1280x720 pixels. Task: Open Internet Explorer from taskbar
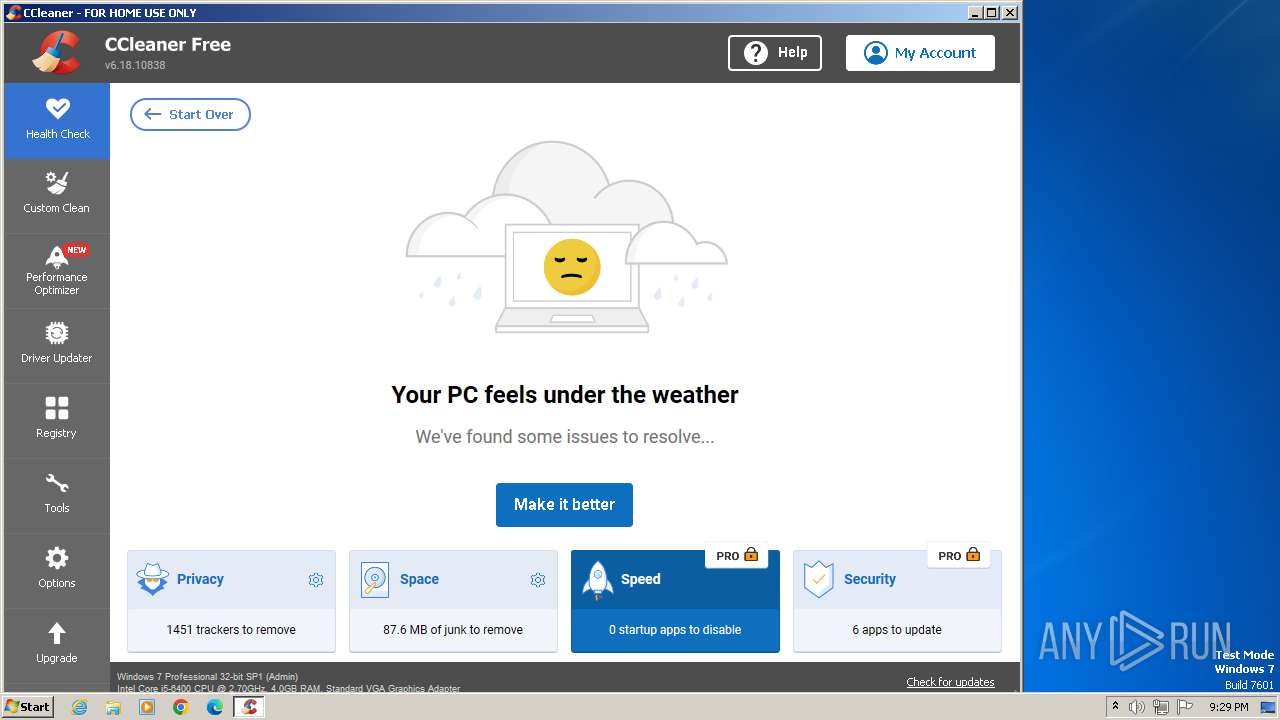pyautogui.click(x=79, y=707)
